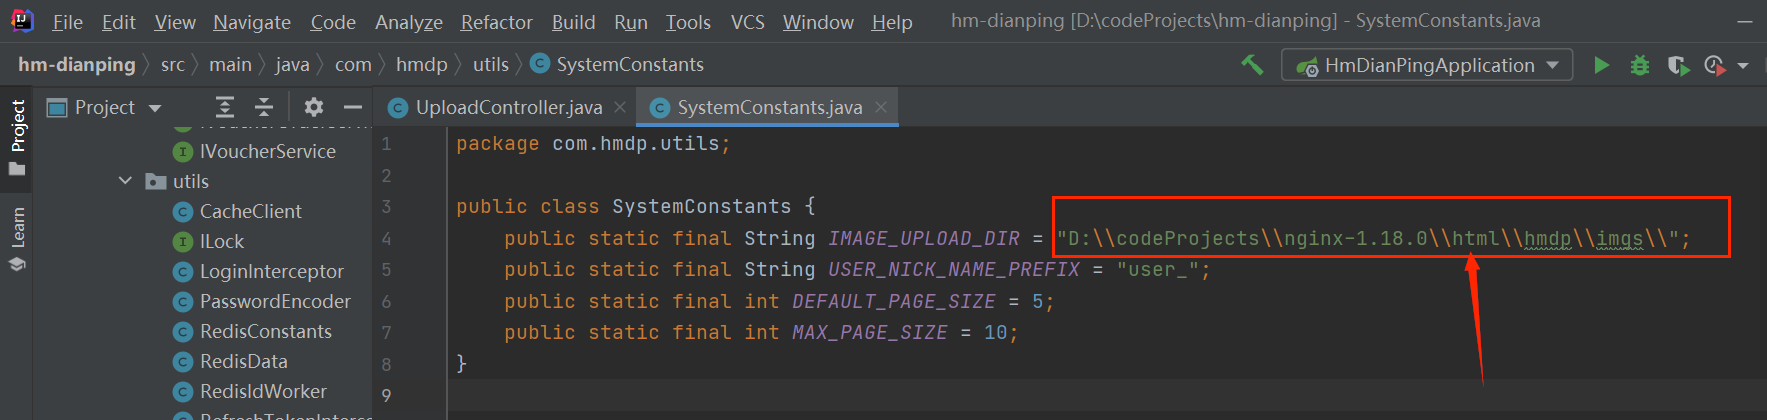Screen dimensions: 1767x420
Task: Click the Build project hammer icon
Action: [x=1252, y=65]
